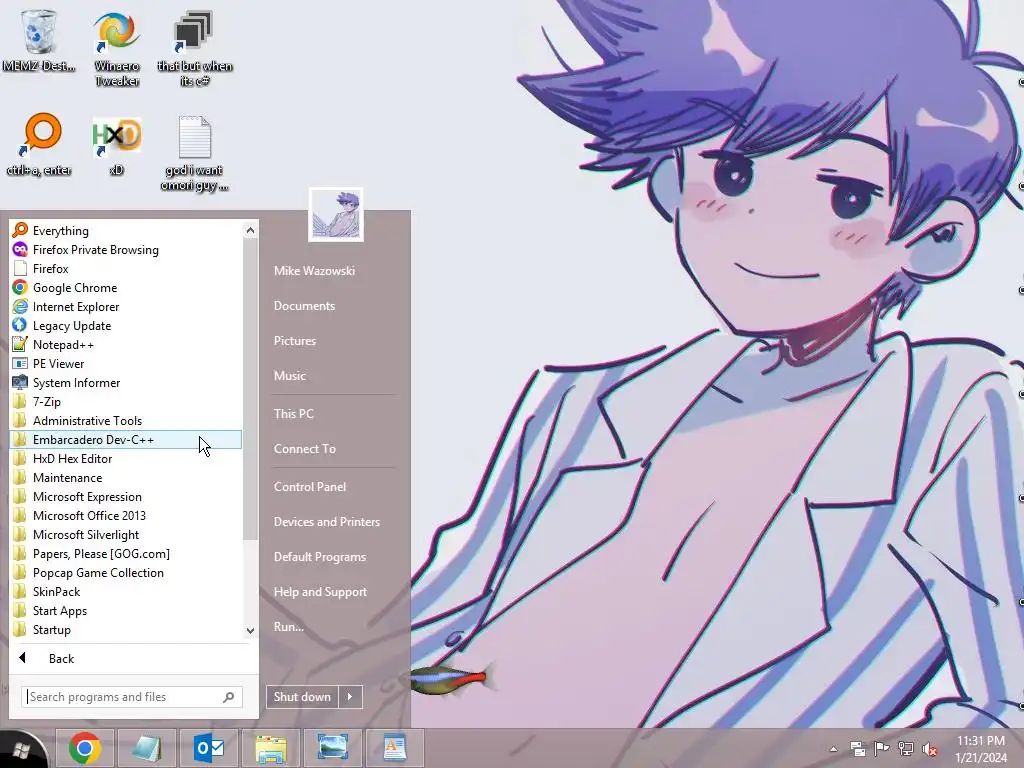Expand the Microsoft Expression folder

tap(125, 496)
